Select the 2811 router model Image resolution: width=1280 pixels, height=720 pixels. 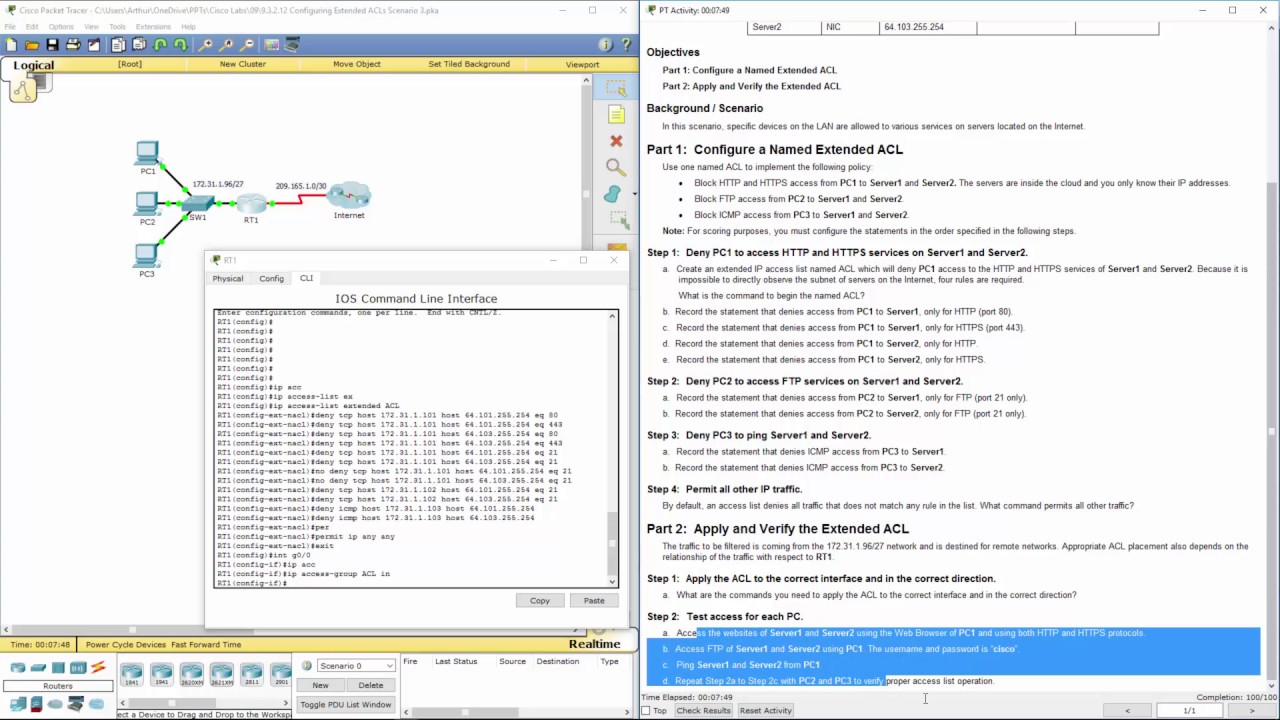(251, 674)
